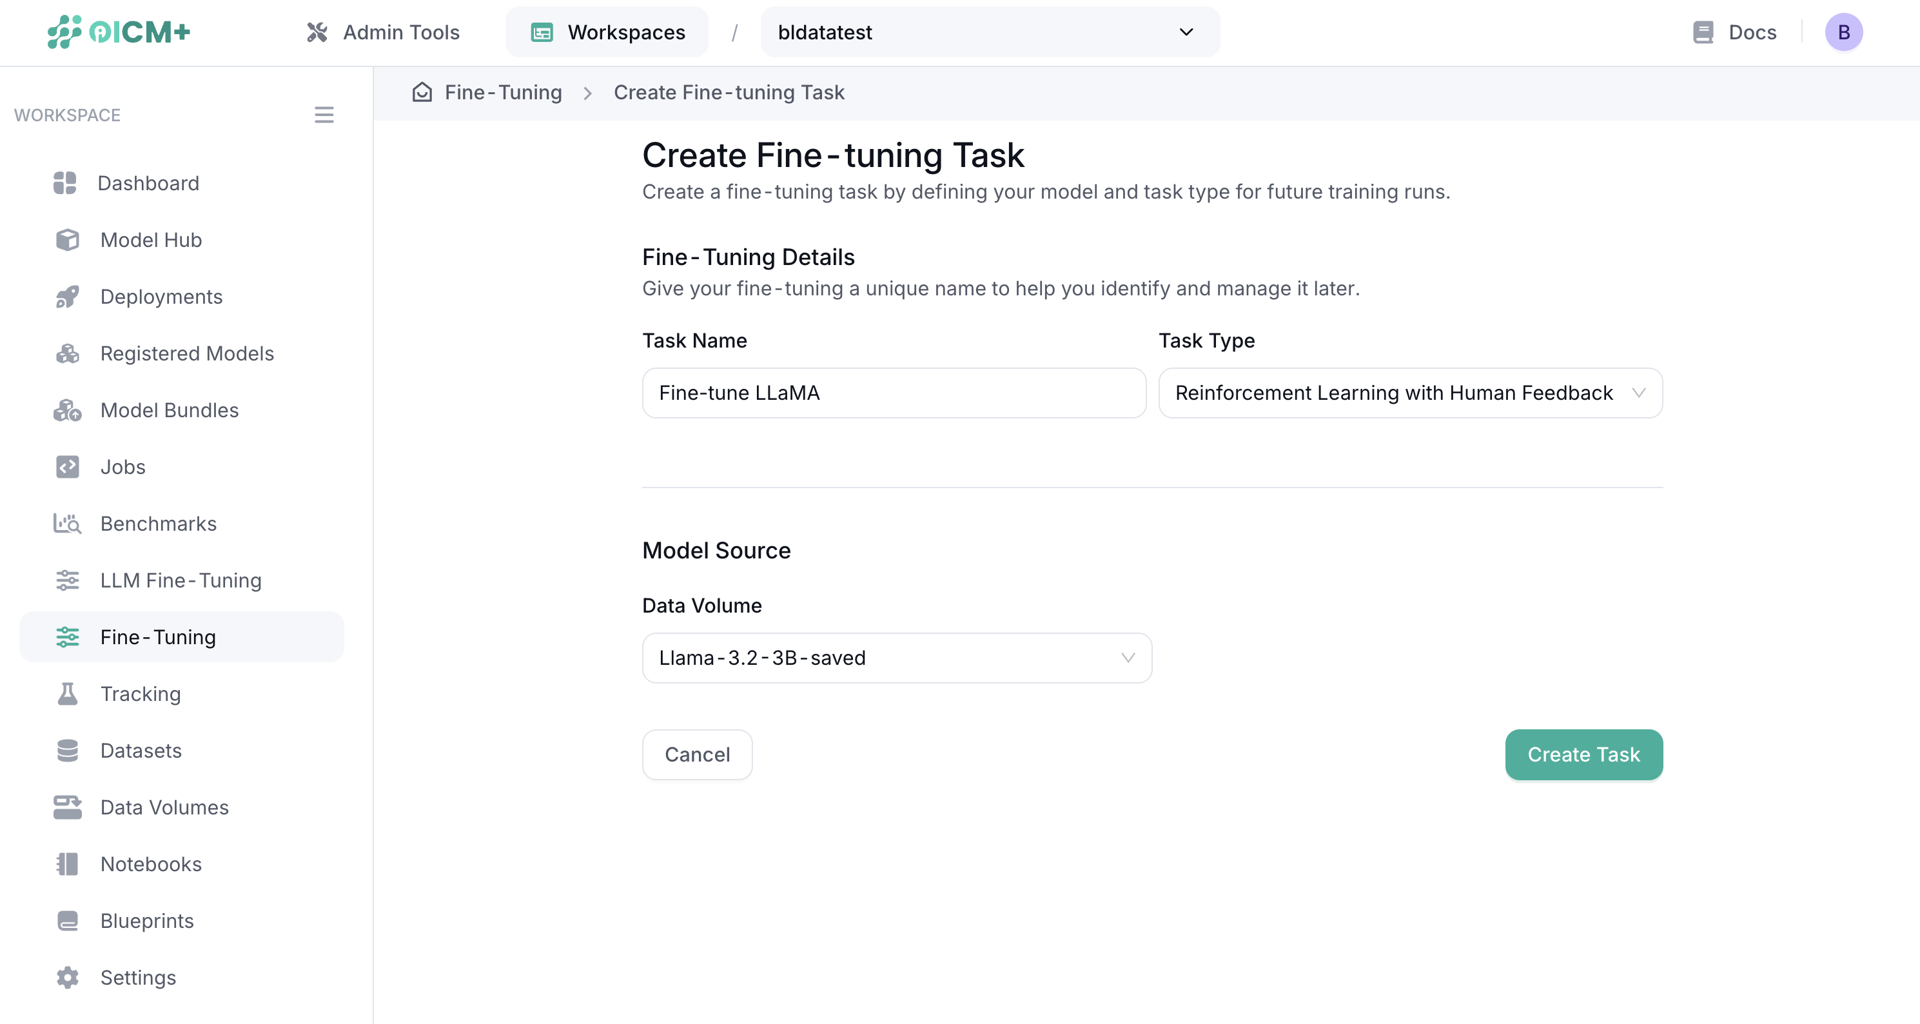The height and width of the screenshot is (1024, 1920).
Task: Go to Notebooks in the sidebar
Action: tap(151, 864)
